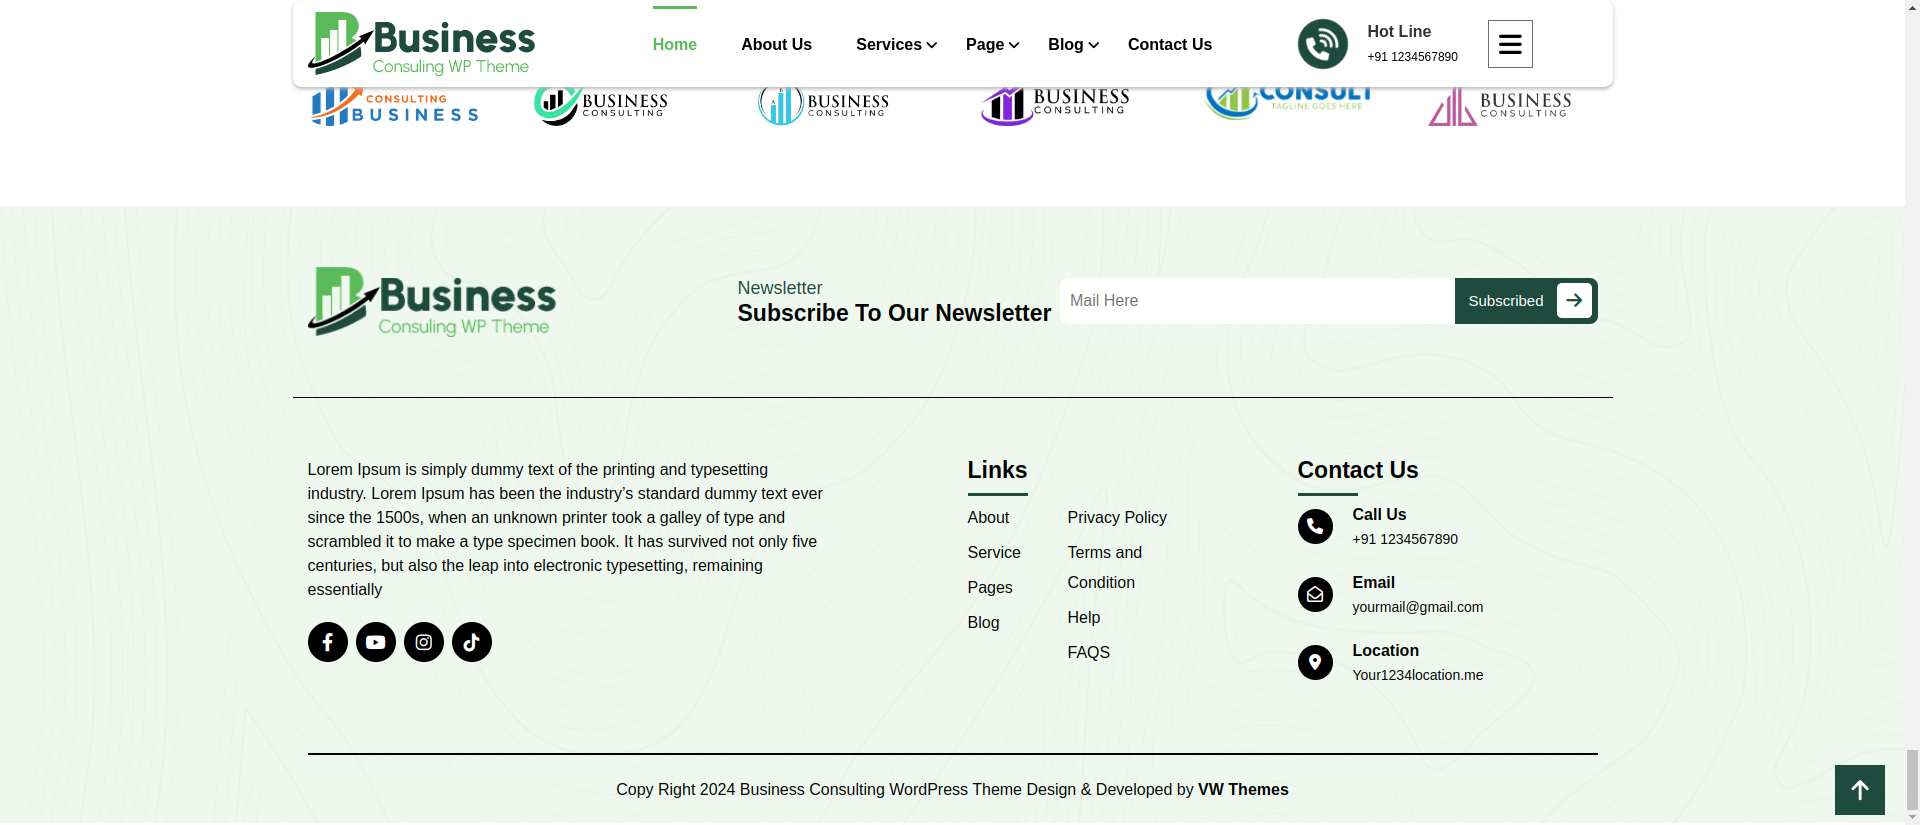Screen dimensions: 1920x825
Task: Focus the Mail Here input field
Action: [x=1256, y=301]
